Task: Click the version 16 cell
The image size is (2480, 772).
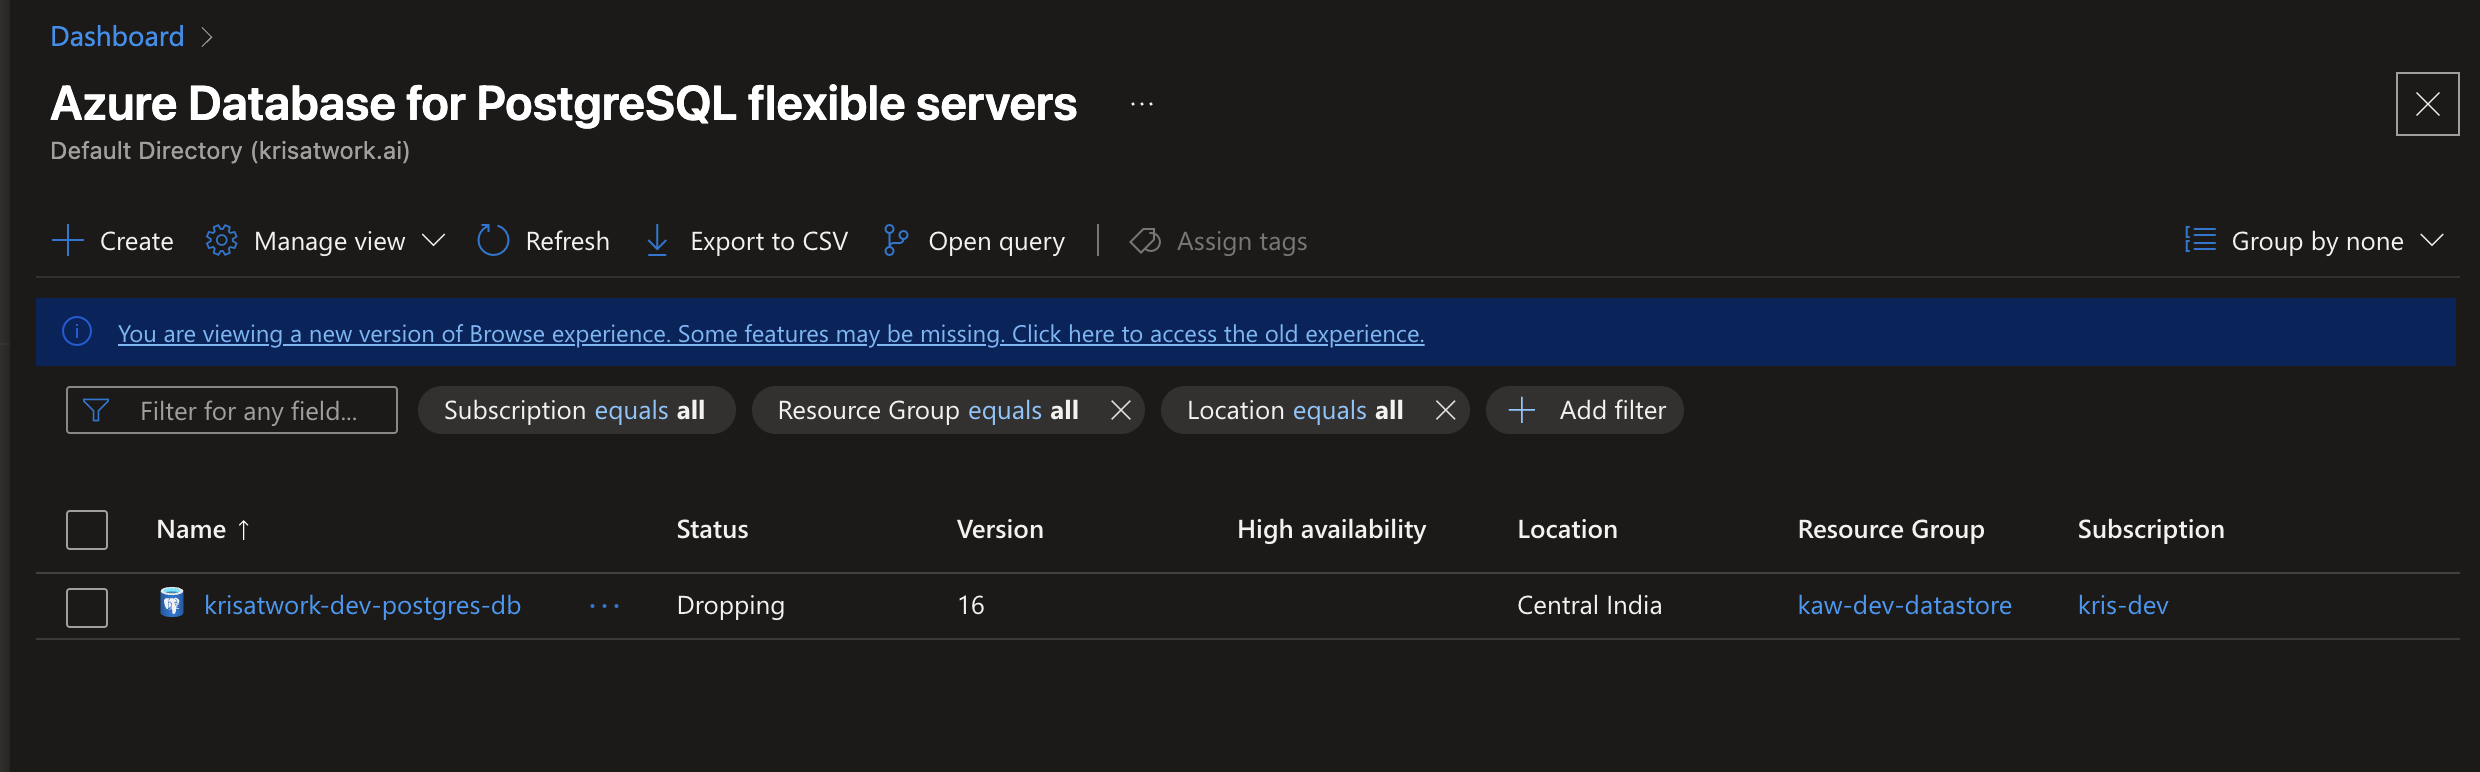Action: tap(971, 605)
